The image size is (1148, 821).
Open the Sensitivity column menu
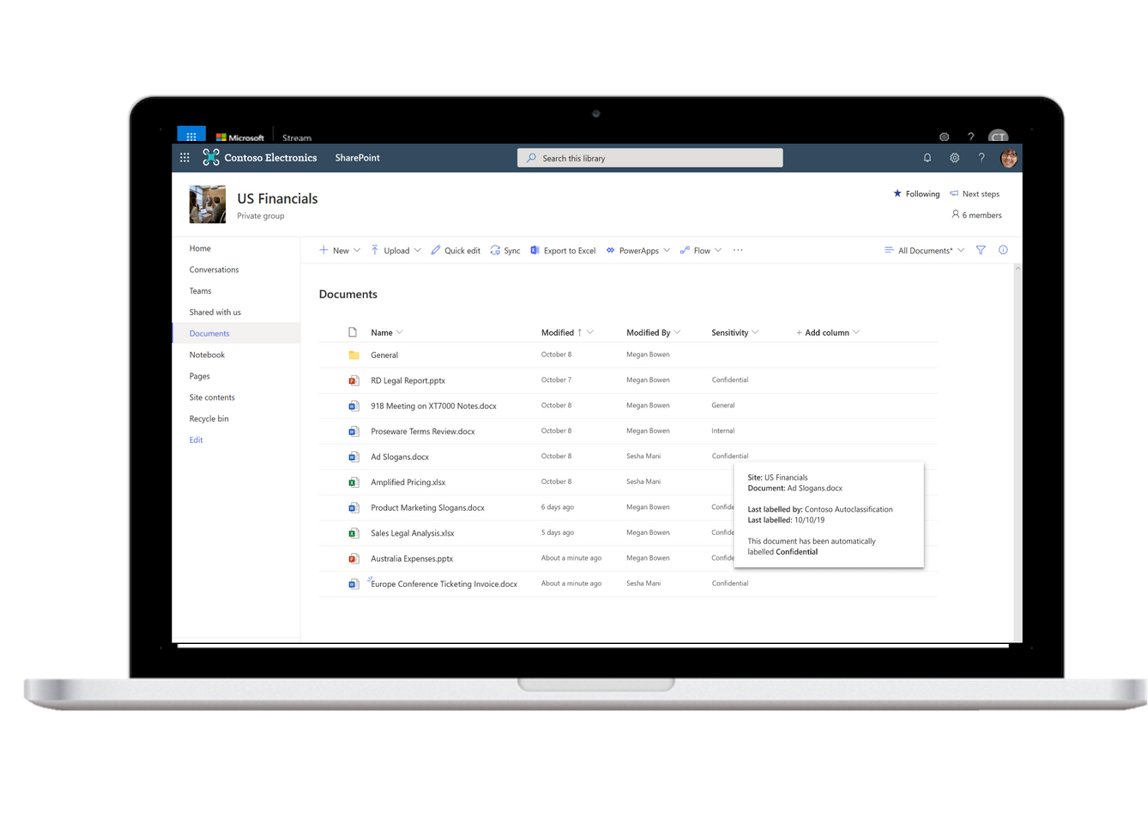pyautogui.click(x=734, y=333)
